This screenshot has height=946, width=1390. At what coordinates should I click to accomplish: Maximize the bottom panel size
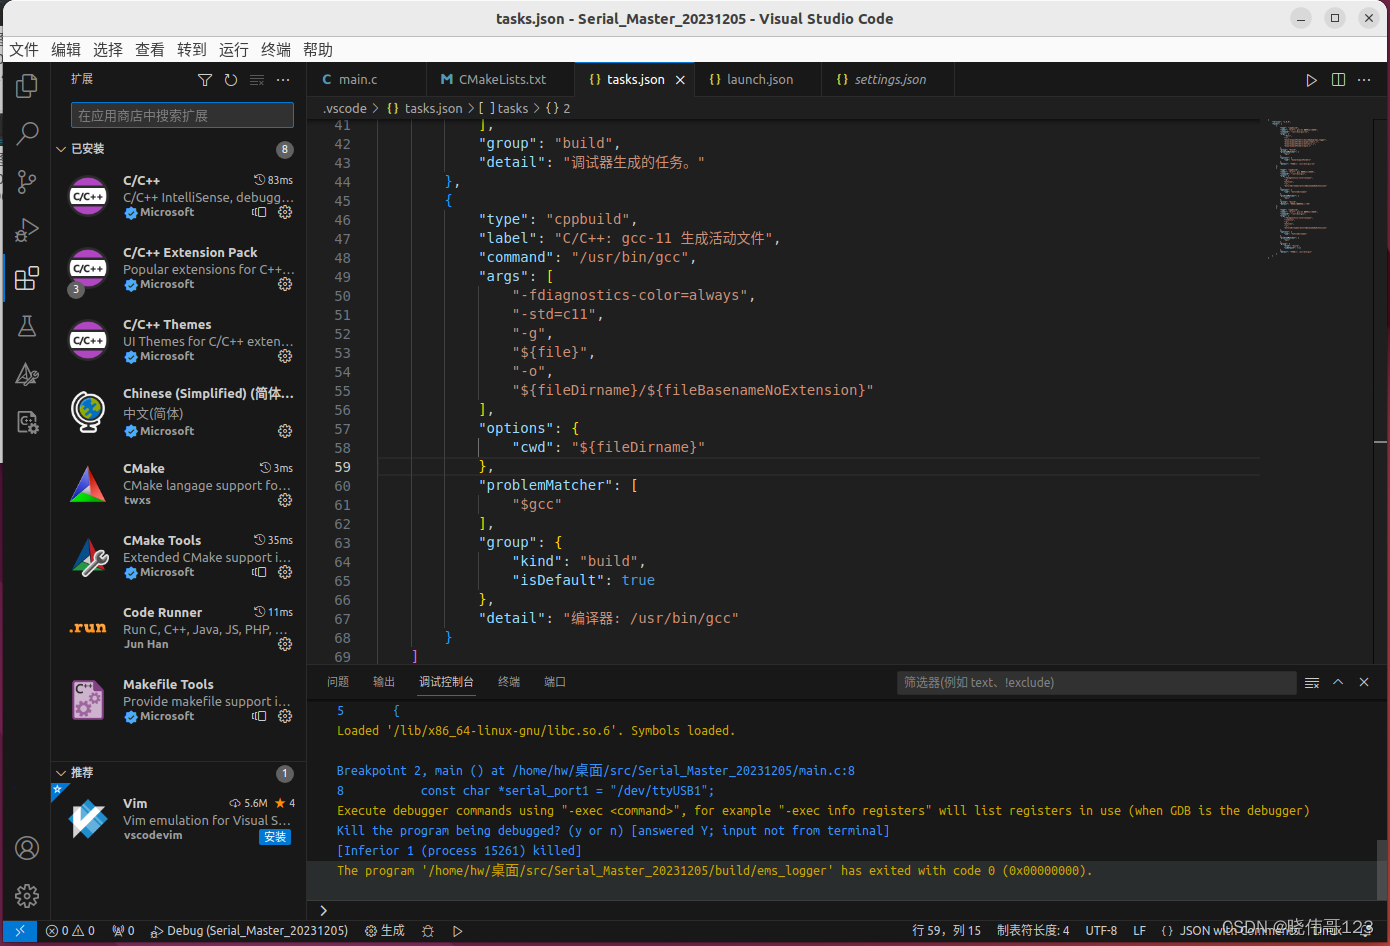(x=1338, y=682)
